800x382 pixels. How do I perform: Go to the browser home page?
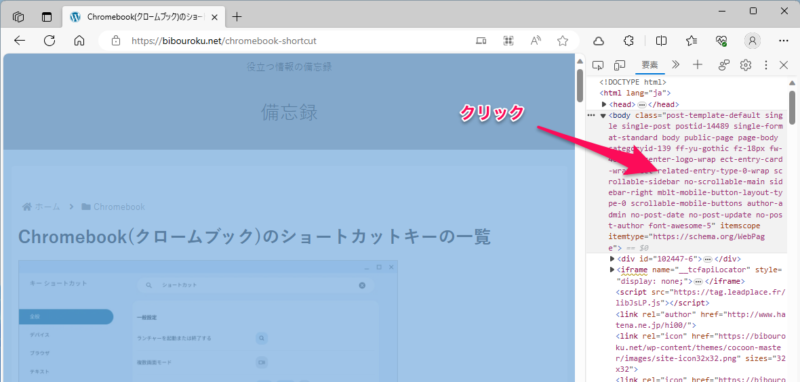pyautogui.click(x=79, y=41)
